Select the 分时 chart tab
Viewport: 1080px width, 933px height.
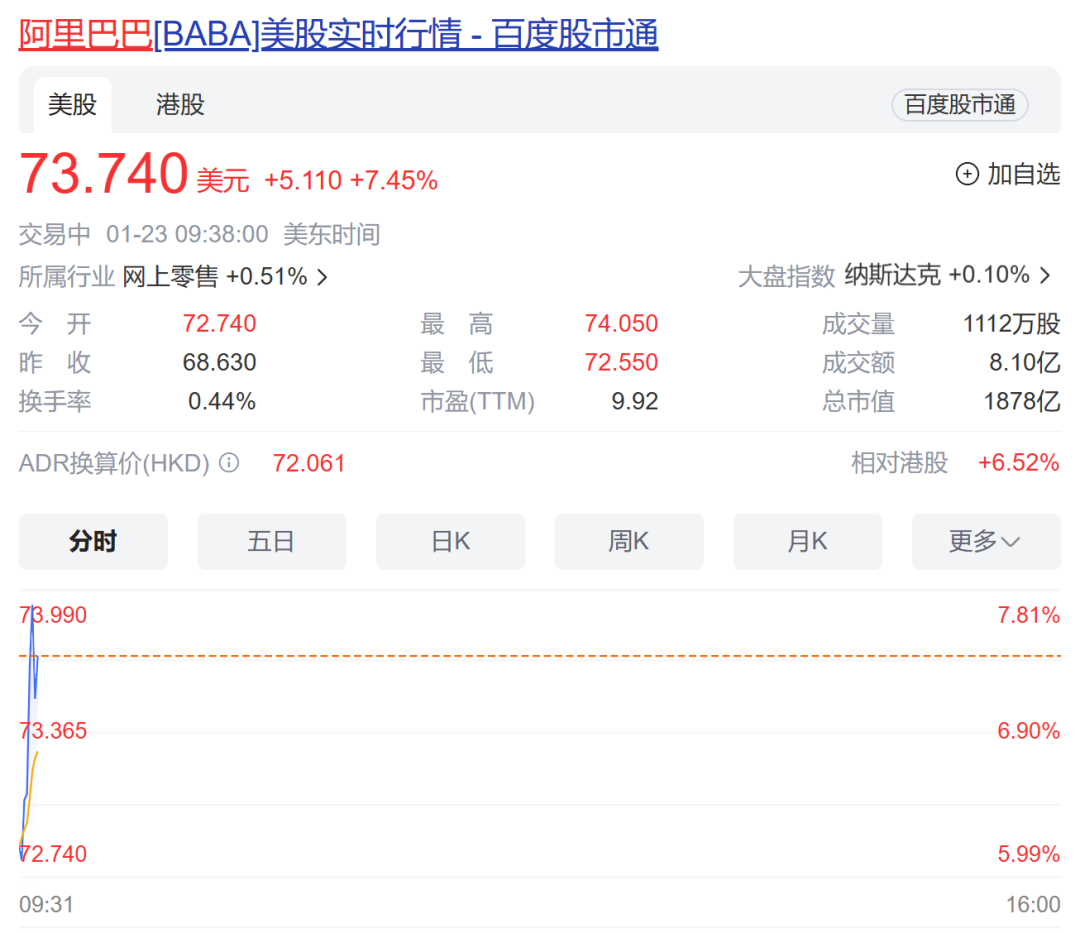point(93,541)
